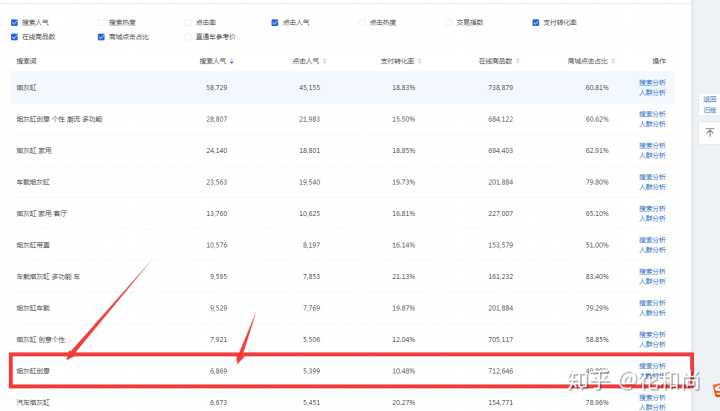The height and width of the screenshot is (411, 720).
Task: Click the back-to-top arrow icon
Action: (710, 132)
